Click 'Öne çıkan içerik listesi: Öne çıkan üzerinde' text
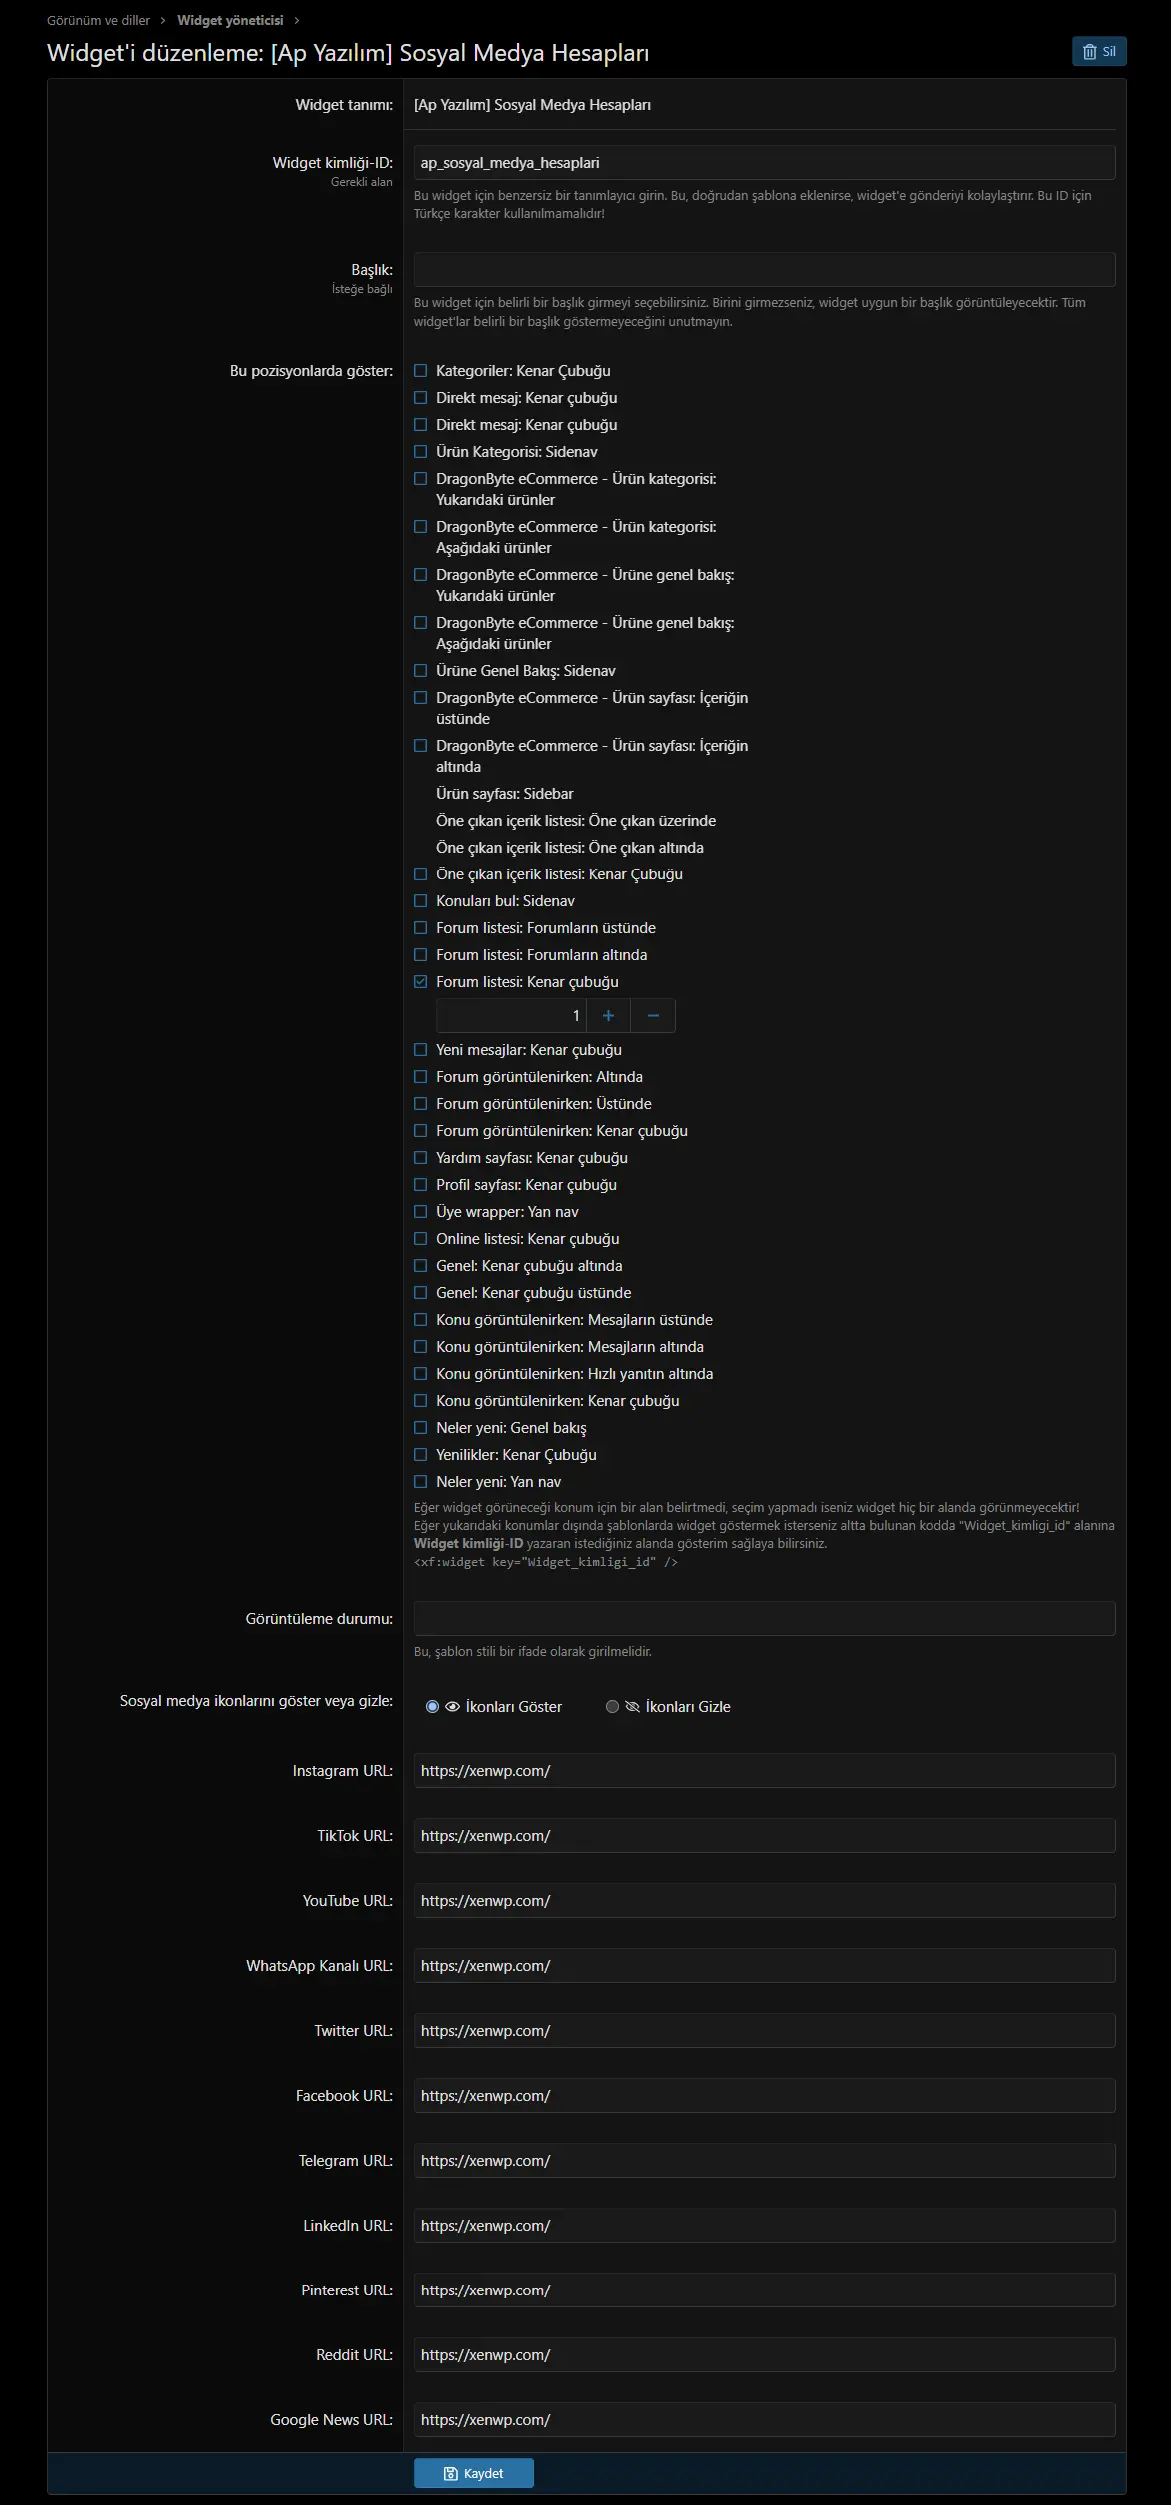The height and width of the screenshot is (2505, 1171). click(x=576, y=821)
